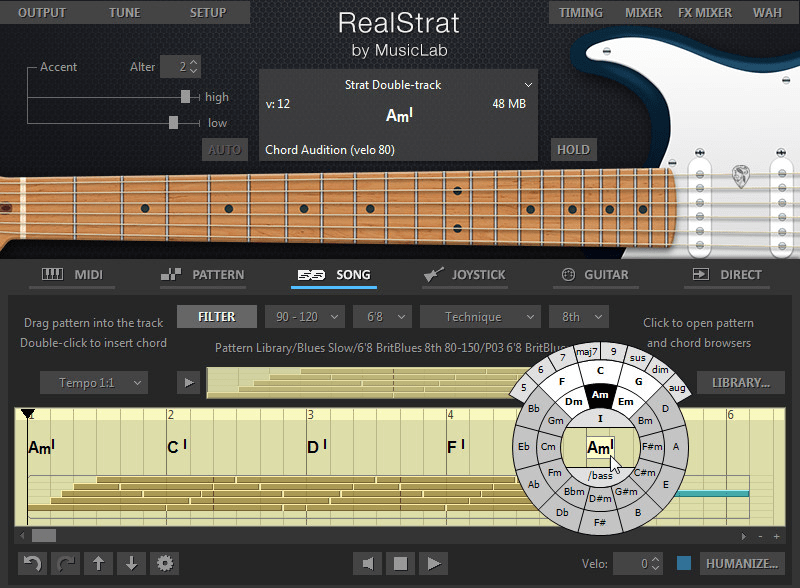
Task: Enable the HOLD function
Action: pos(573,148)
